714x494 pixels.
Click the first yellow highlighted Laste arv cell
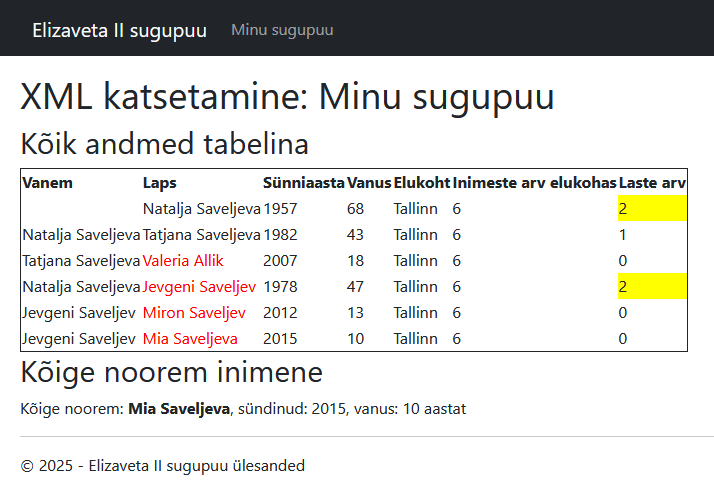click(652, 209)
